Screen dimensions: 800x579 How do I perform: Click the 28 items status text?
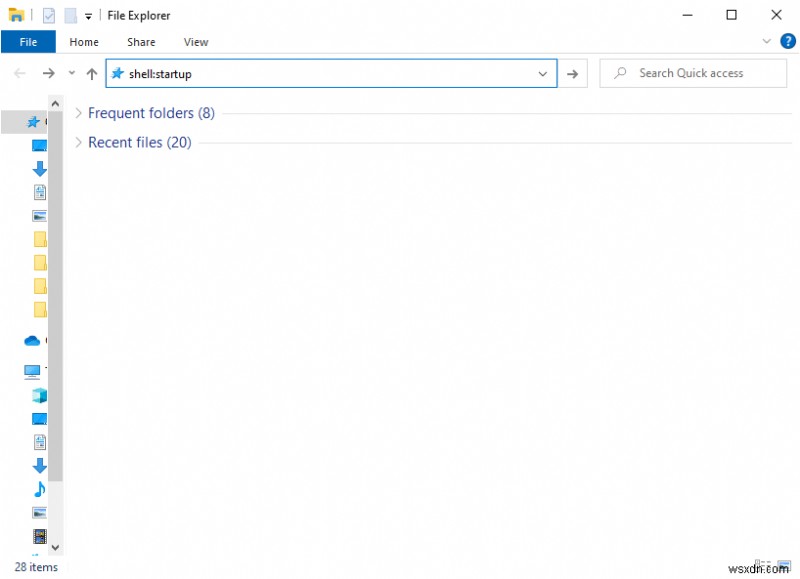pyautogui.click(x=36, y=567)
